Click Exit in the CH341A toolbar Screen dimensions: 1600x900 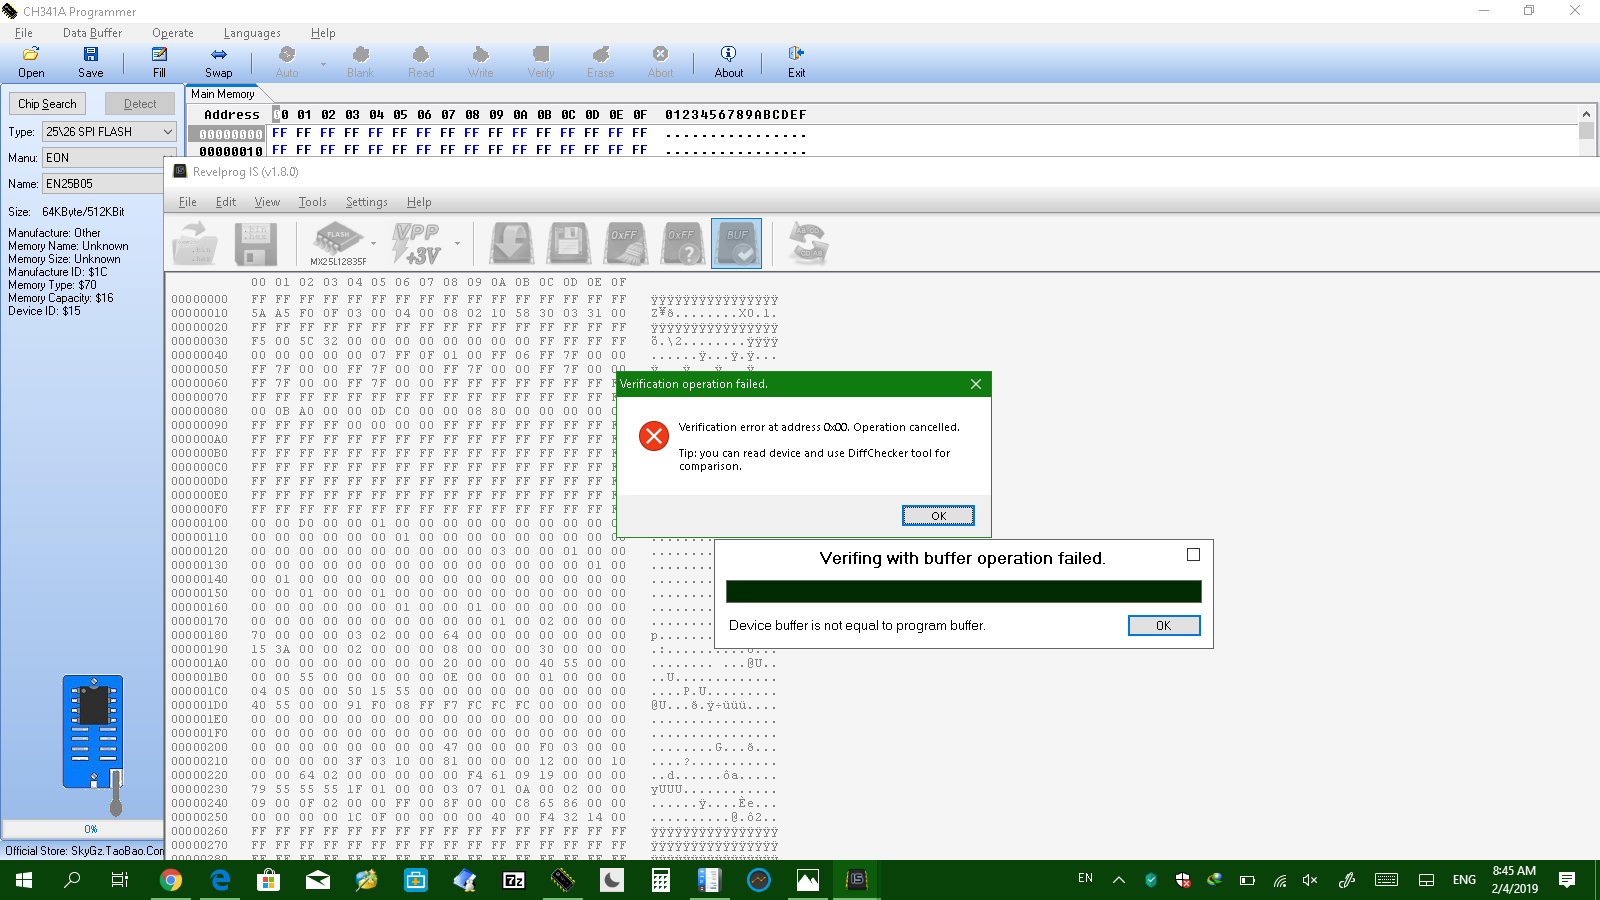pyautogui.click(x=796, y=62)
